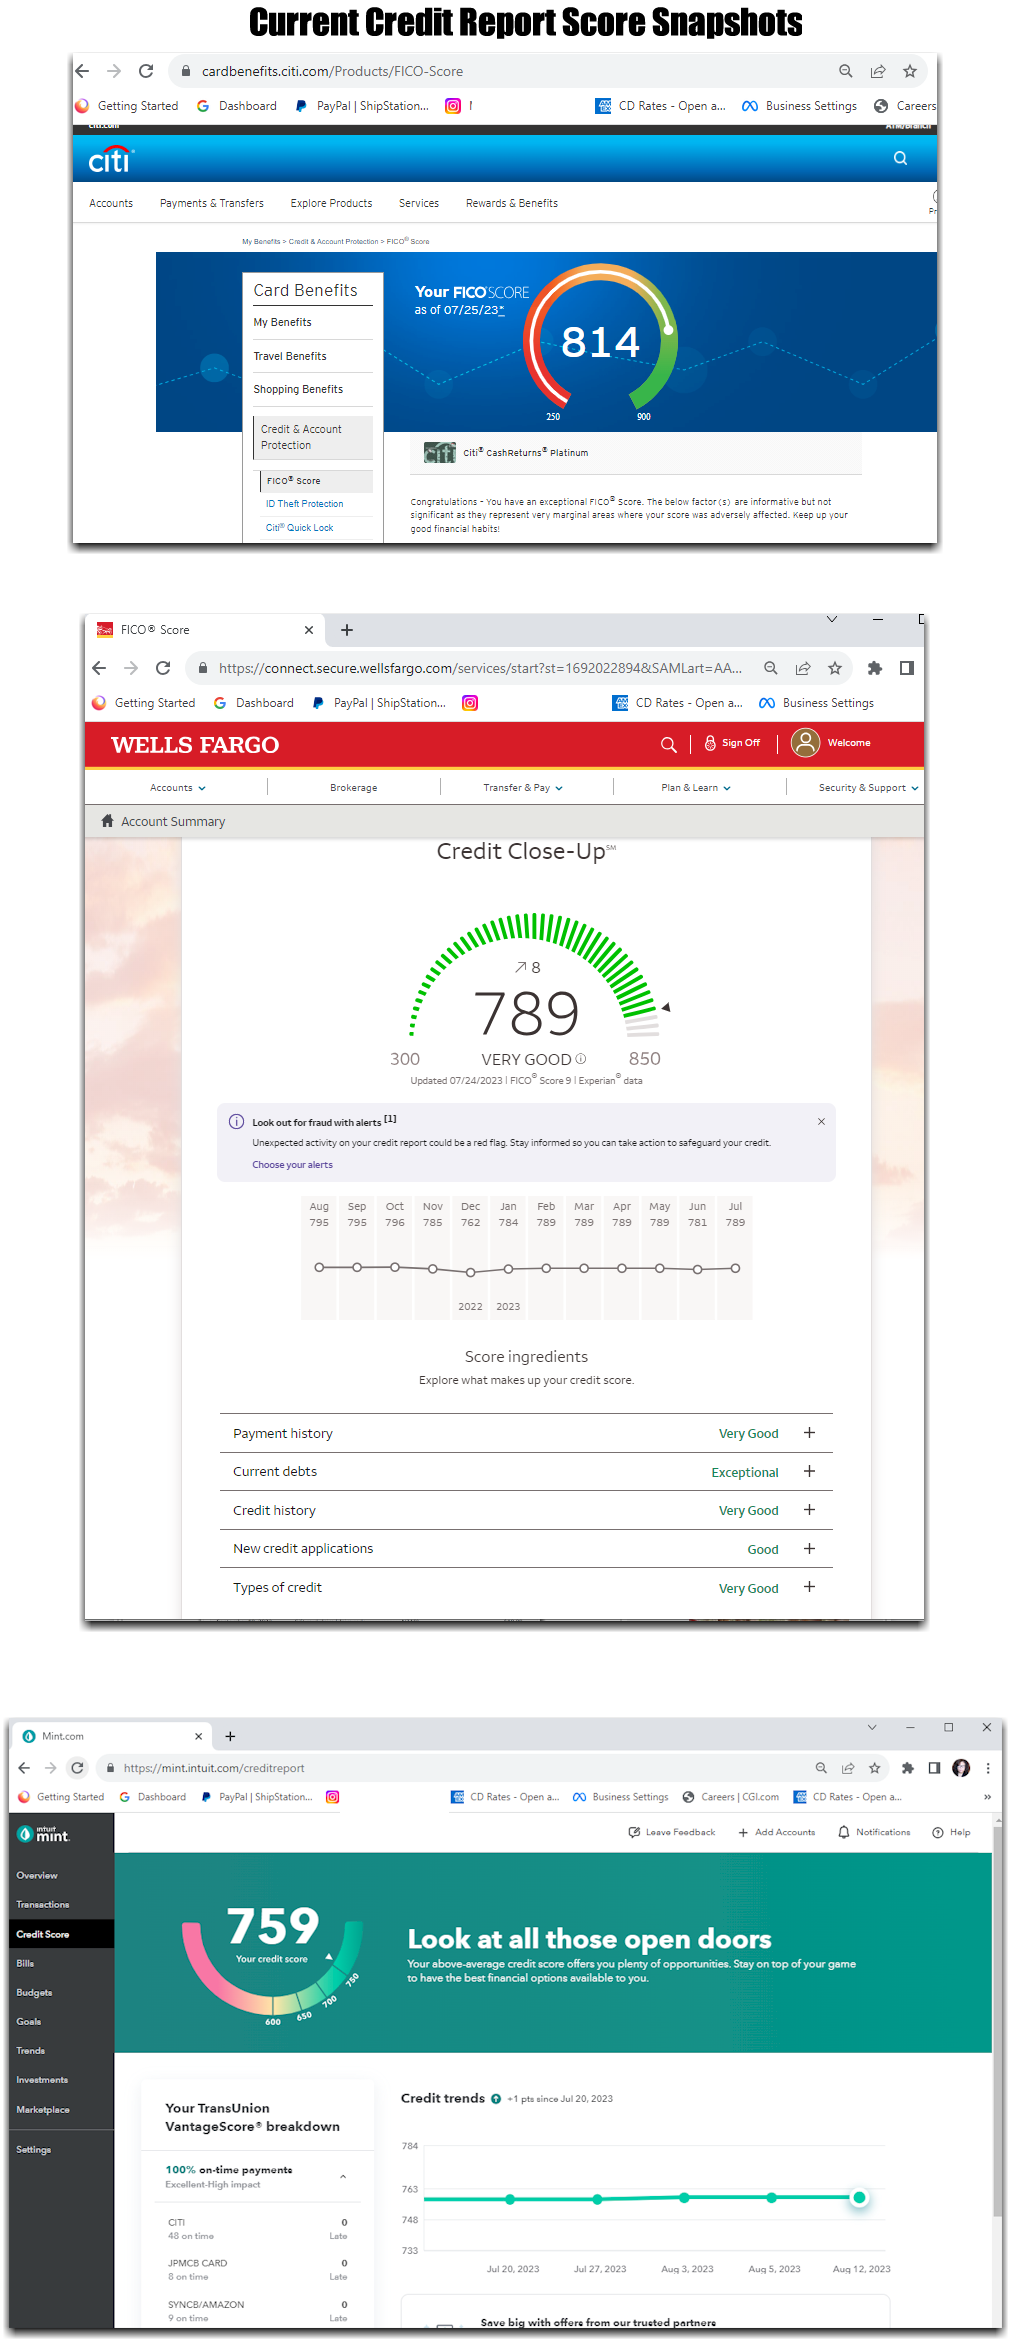The image size is (1009, 2340).
Task: Click Sign Off in the Wells Fargo header
Action: tap(732, 743)
